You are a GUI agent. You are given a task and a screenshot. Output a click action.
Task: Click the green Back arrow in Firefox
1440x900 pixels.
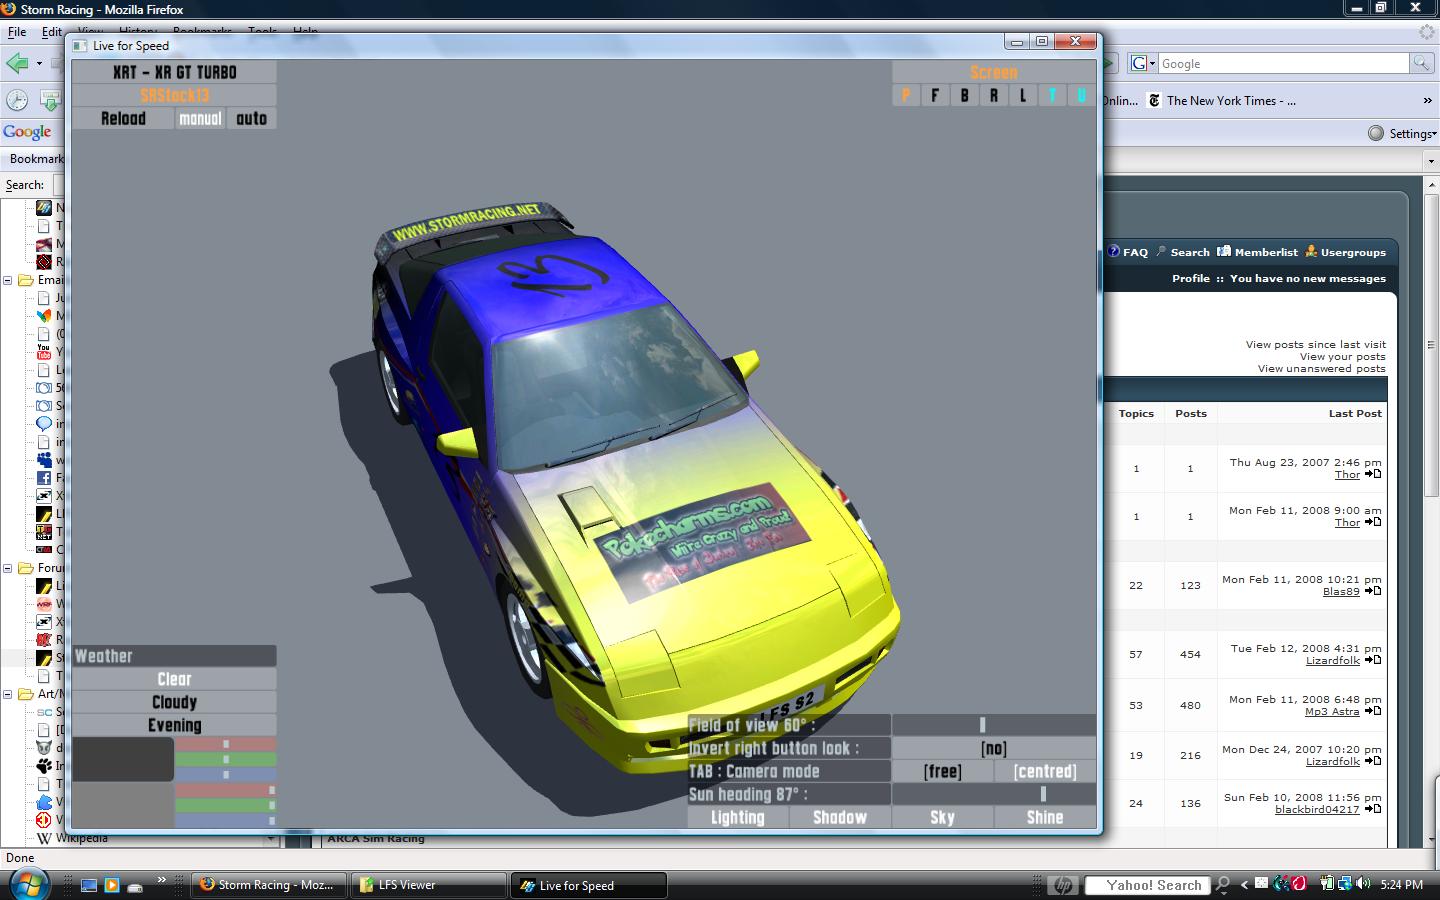17,63
